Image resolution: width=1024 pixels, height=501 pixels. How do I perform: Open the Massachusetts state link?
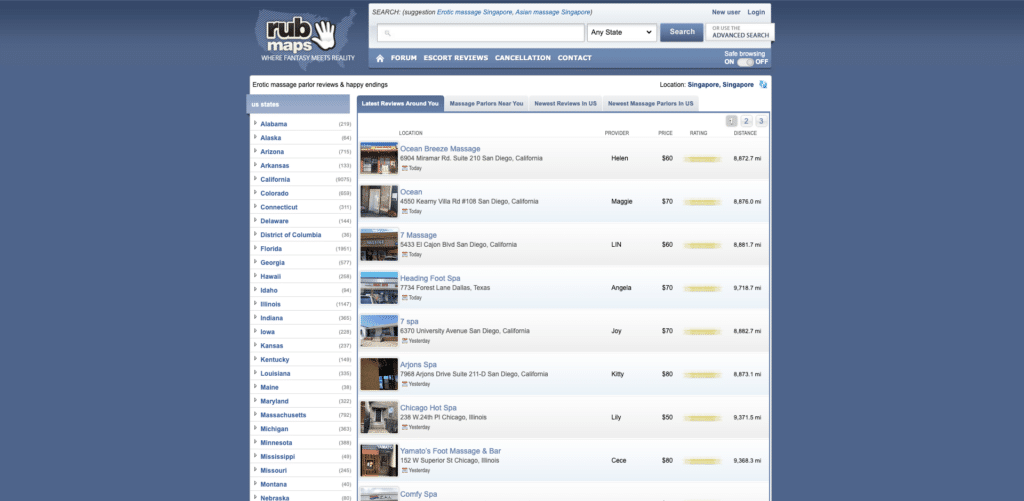pyautogui.click(x=283, y=415)
